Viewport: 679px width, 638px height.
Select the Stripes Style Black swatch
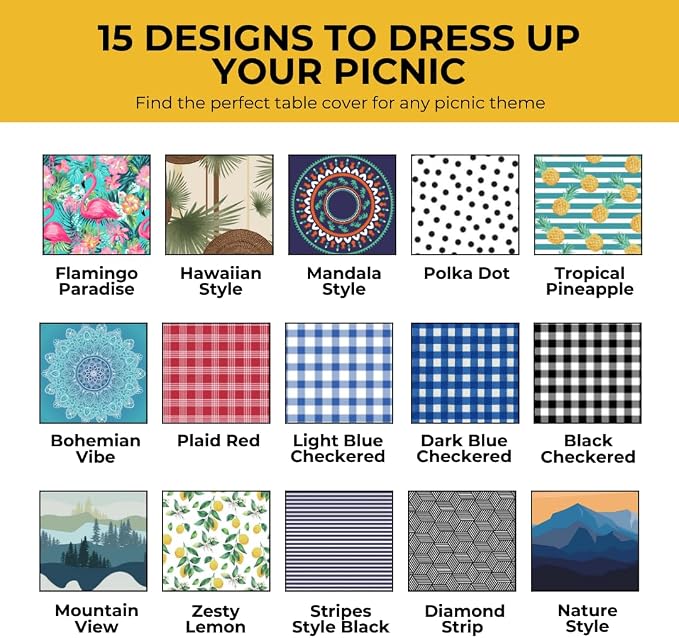click(x=339, y=541)
